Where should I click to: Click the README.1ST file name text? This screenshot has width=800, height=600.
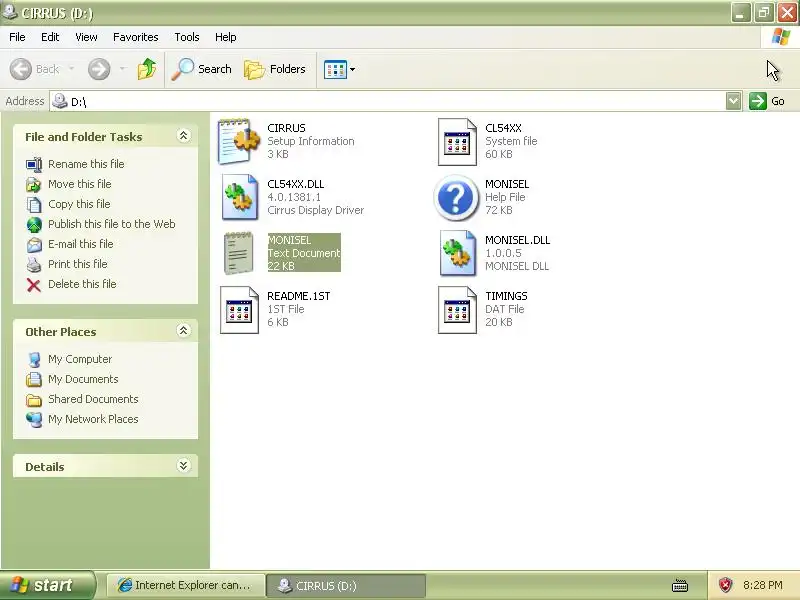298,296
